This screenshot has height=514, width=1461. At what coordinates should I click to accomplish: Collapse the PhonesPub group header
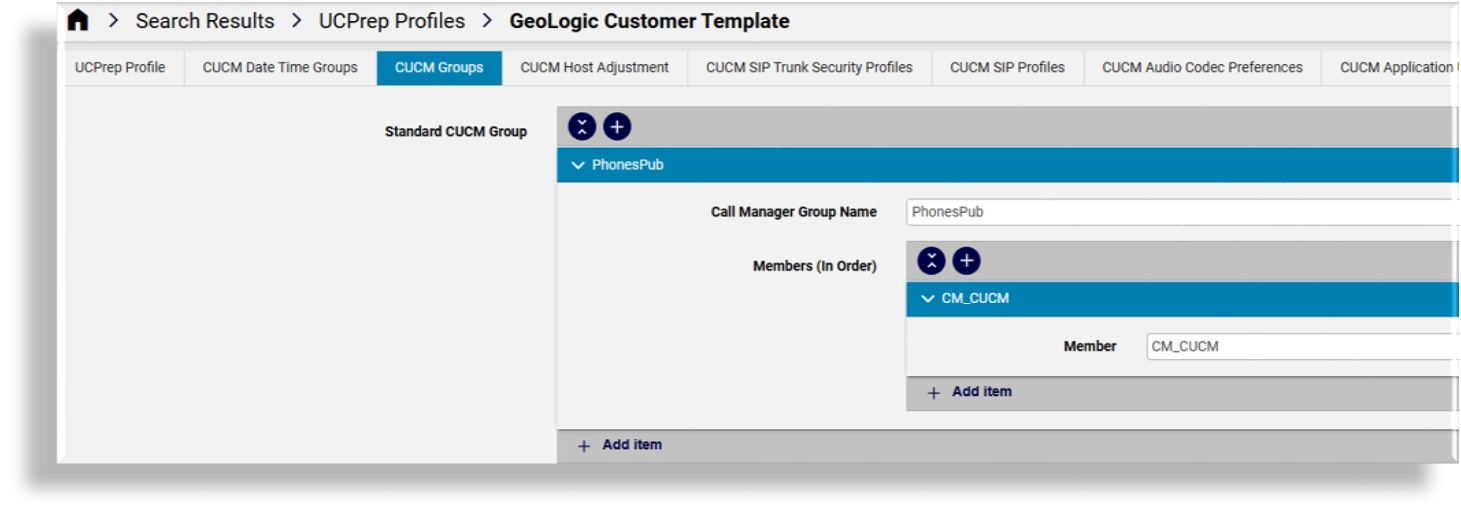point(578,165)
